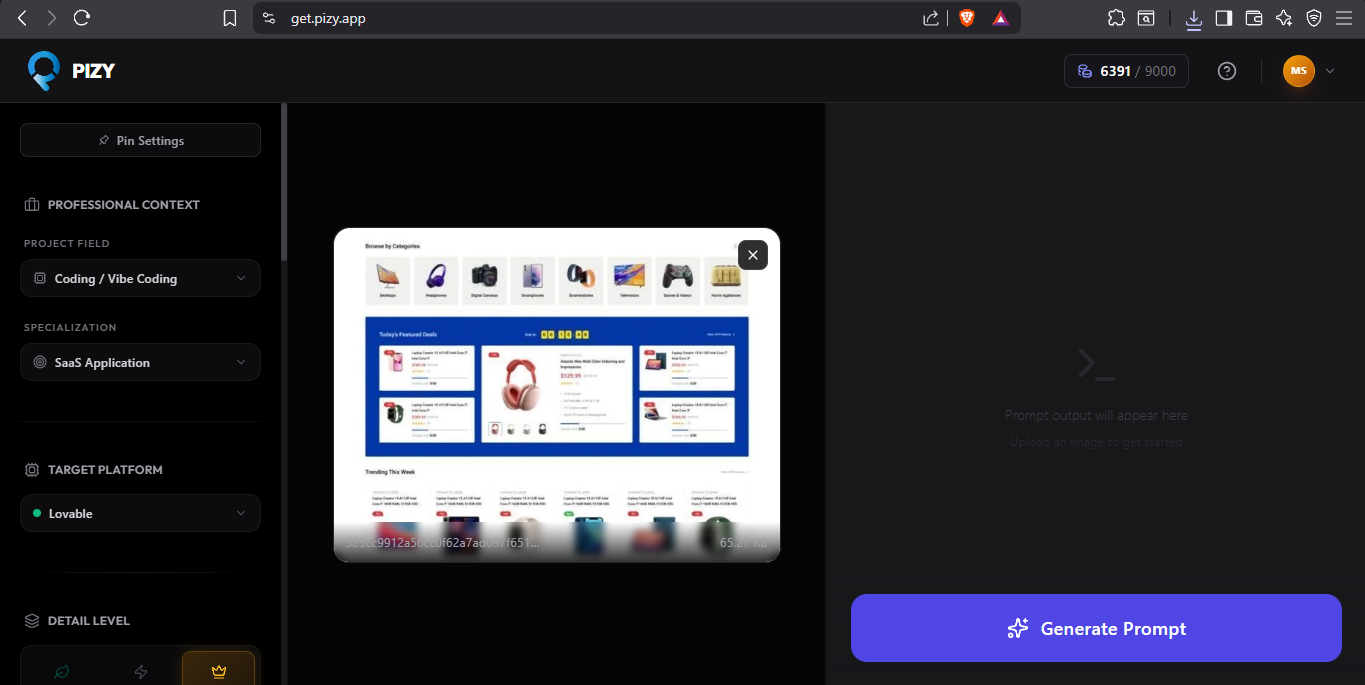
Task: Click the Detail Level layers icon
Action: pyautogui.click(x=31, y=620)
